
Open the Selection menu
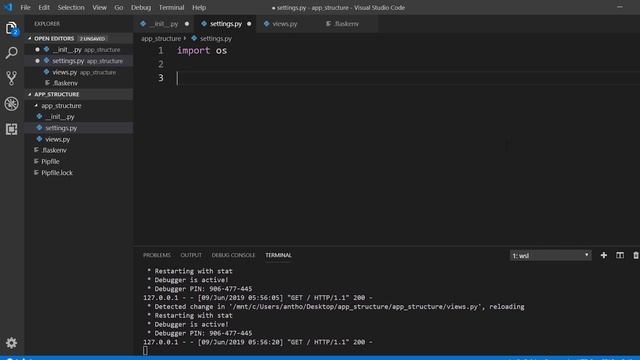tap(71, 7)
